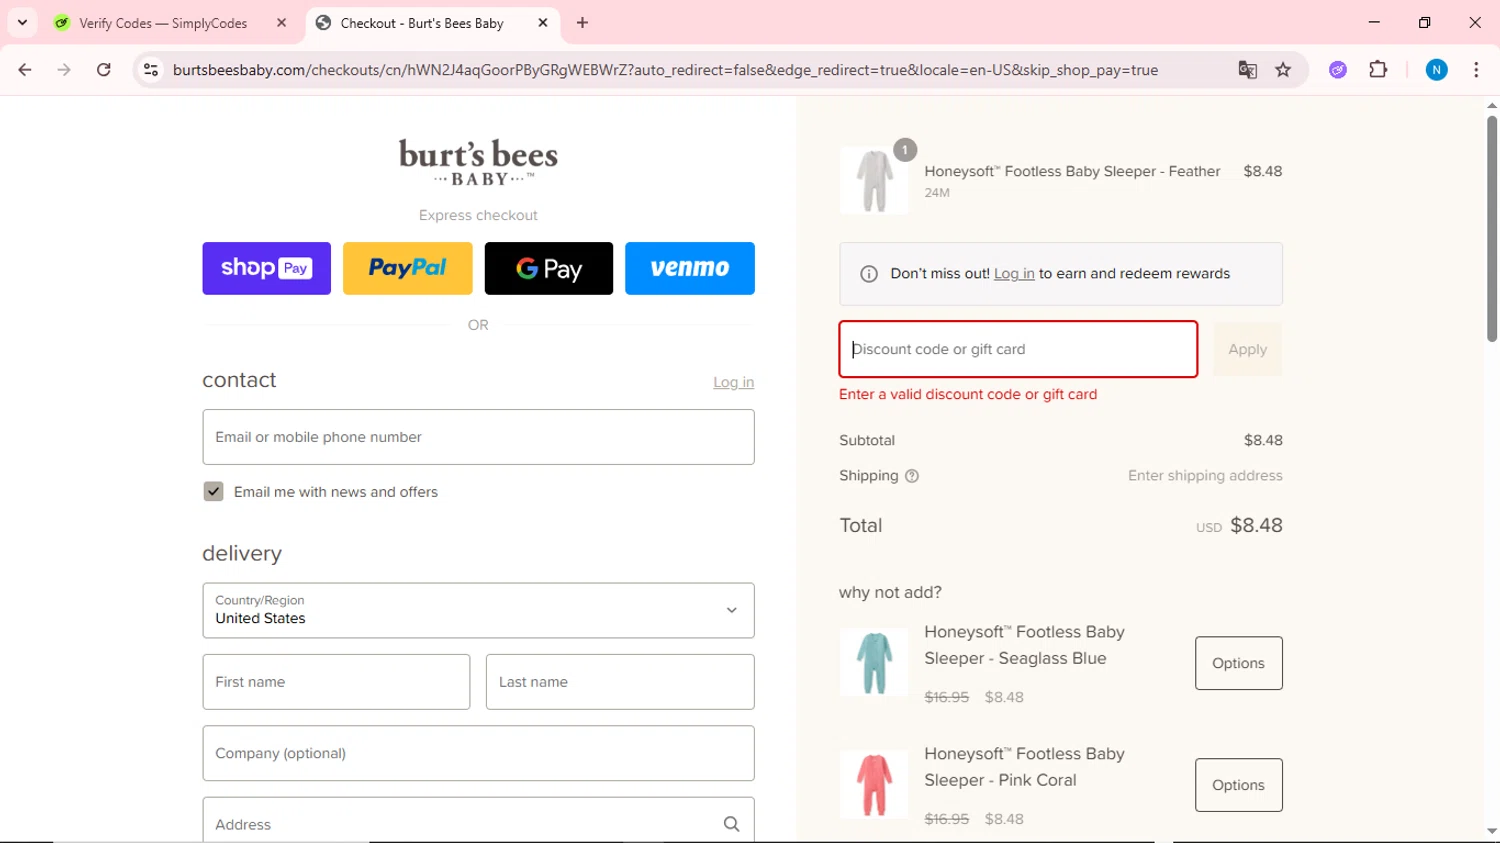Focus the Discount code or gift card field

(x=1018, y=349)
